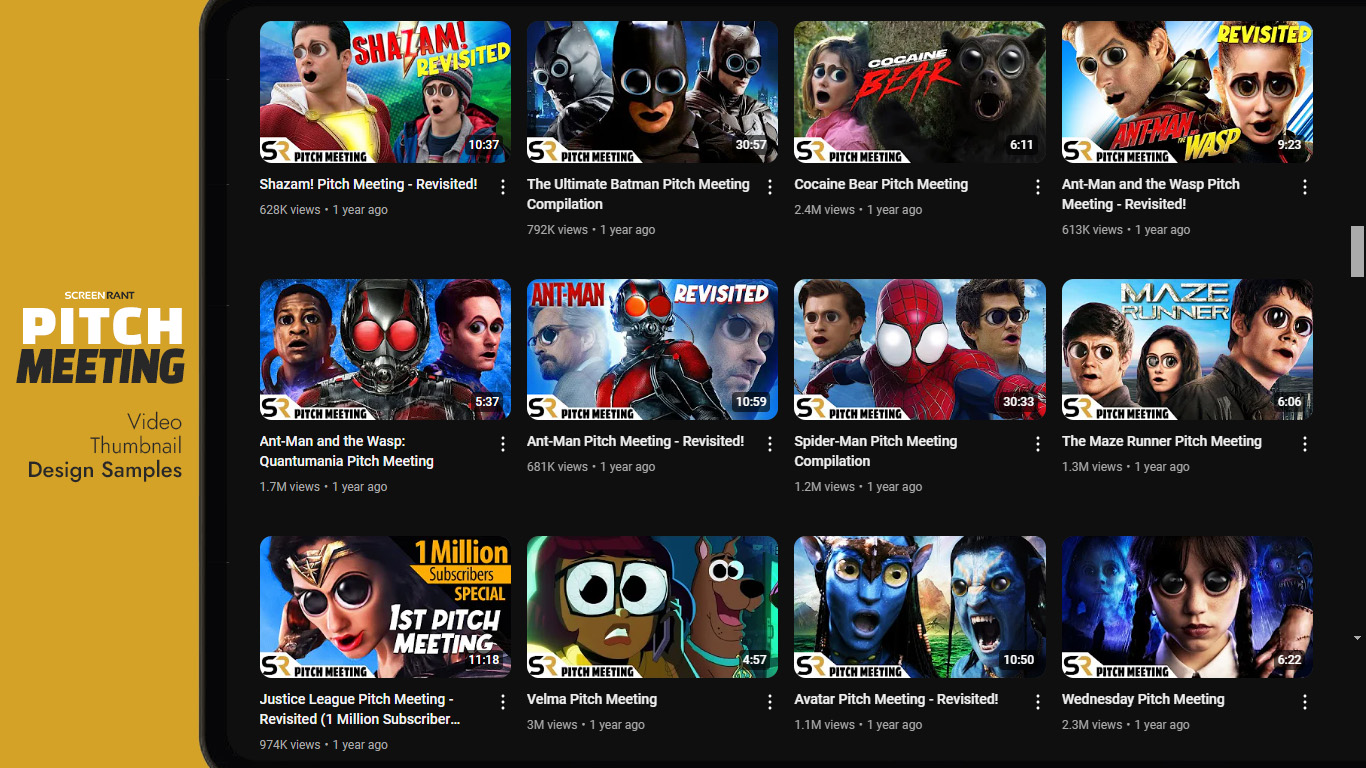
Task: Click the 6:22 duration badge on Wednesday video
Action: (x=1289, y=660)
